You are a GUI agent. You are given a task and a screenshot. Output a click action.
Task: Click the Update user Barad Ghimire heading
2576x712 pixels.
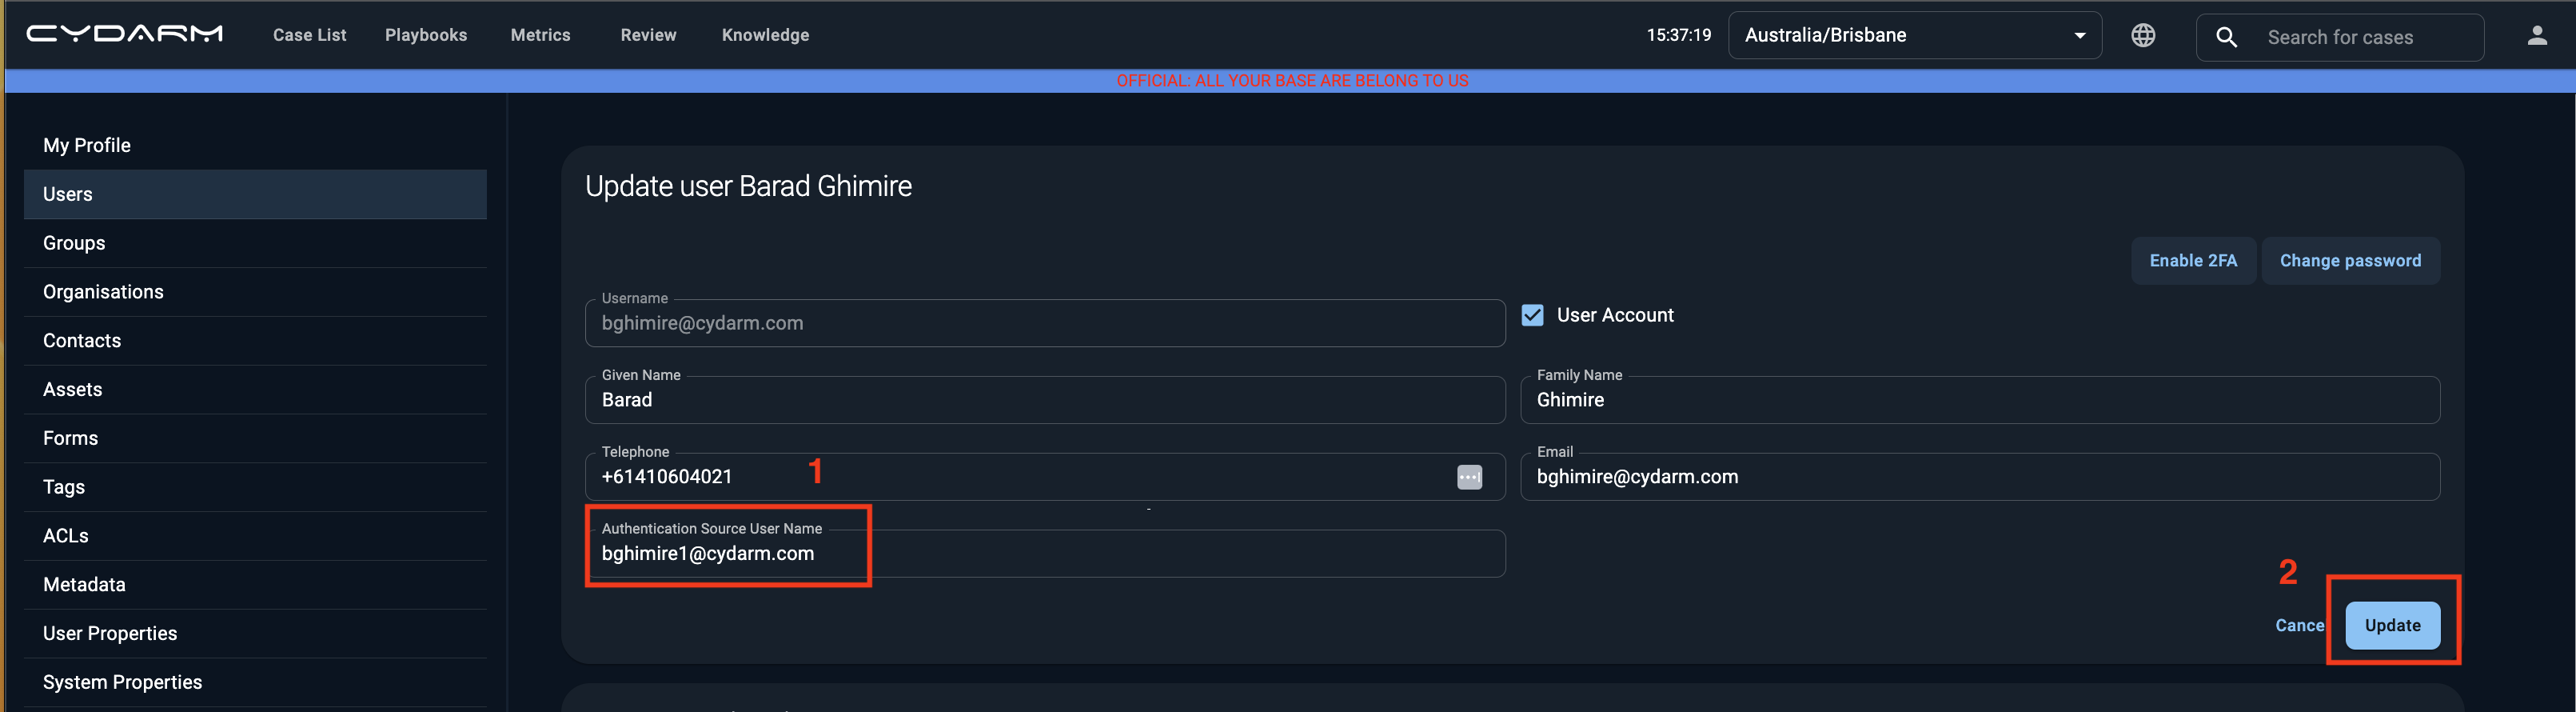click(x=748, y=186)
